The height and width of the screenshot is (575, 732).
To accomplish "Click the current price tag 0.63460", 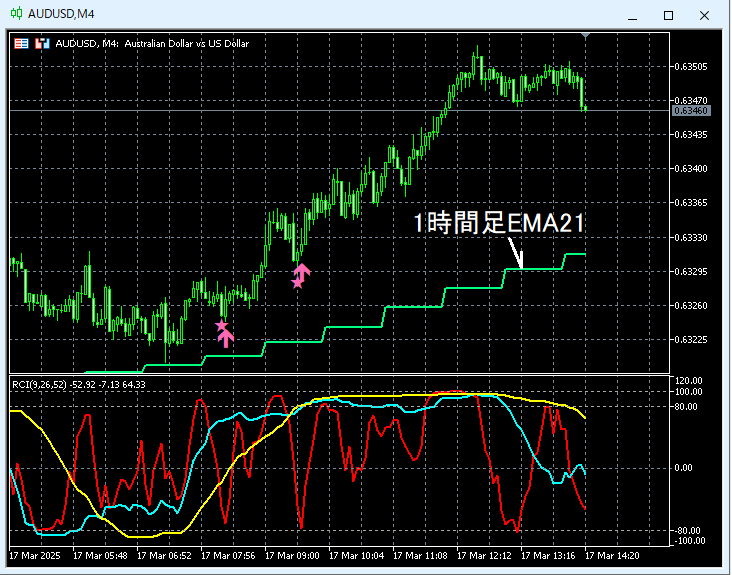I will pyautogui.click(x=691, y=111).
